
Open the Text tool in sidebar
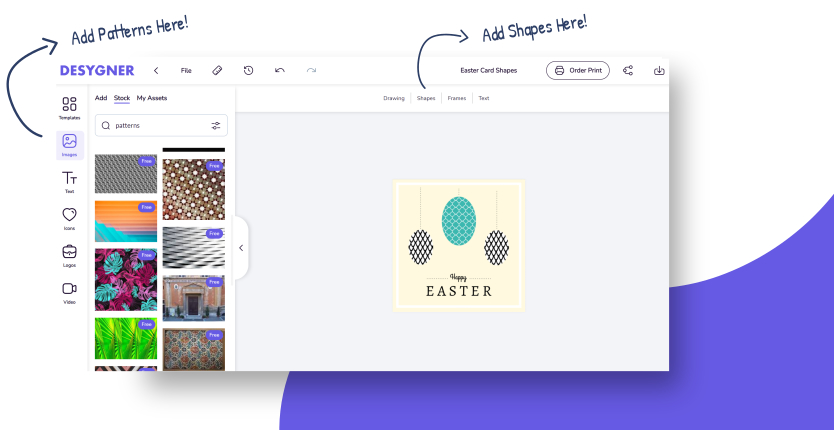pyautogui.click(x=69, y=181)
